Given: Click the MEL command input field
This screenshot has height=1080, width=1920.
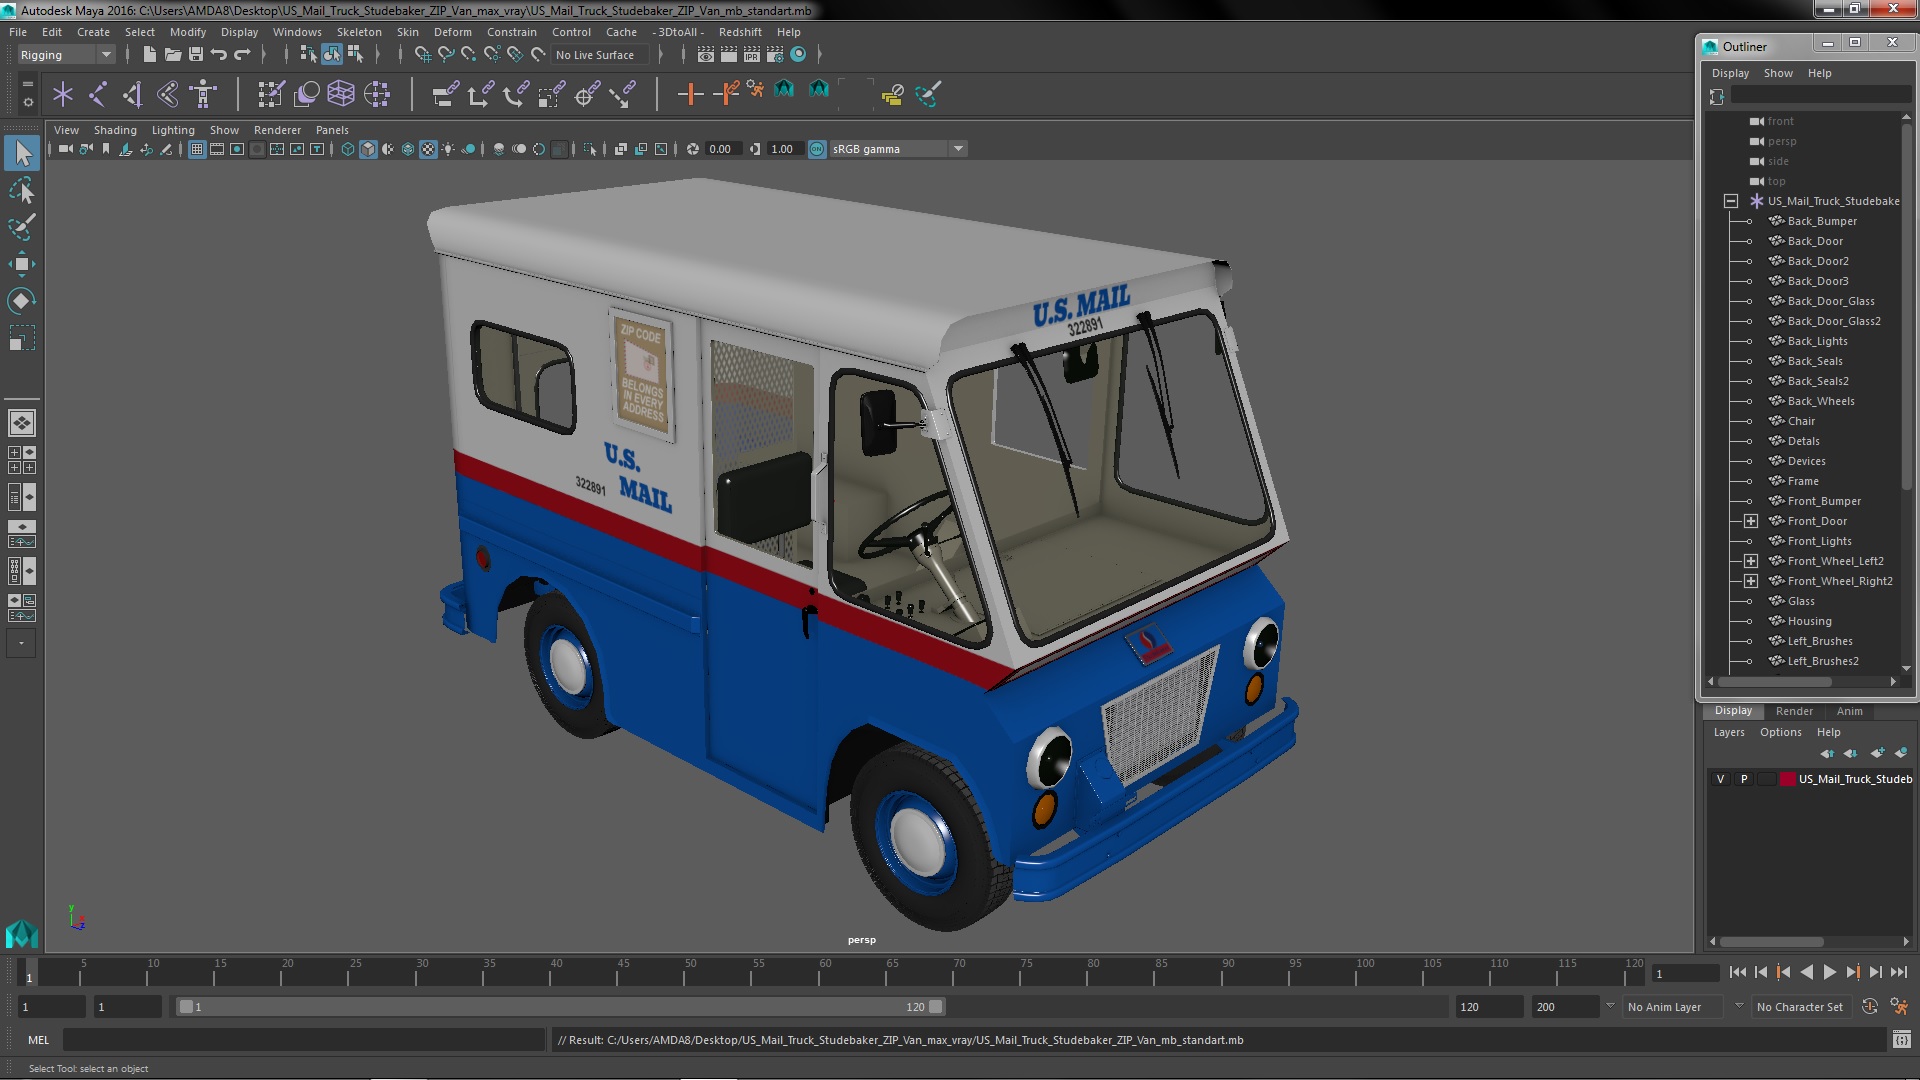Looking at the screenshot, I should (x=304, y=1040).
